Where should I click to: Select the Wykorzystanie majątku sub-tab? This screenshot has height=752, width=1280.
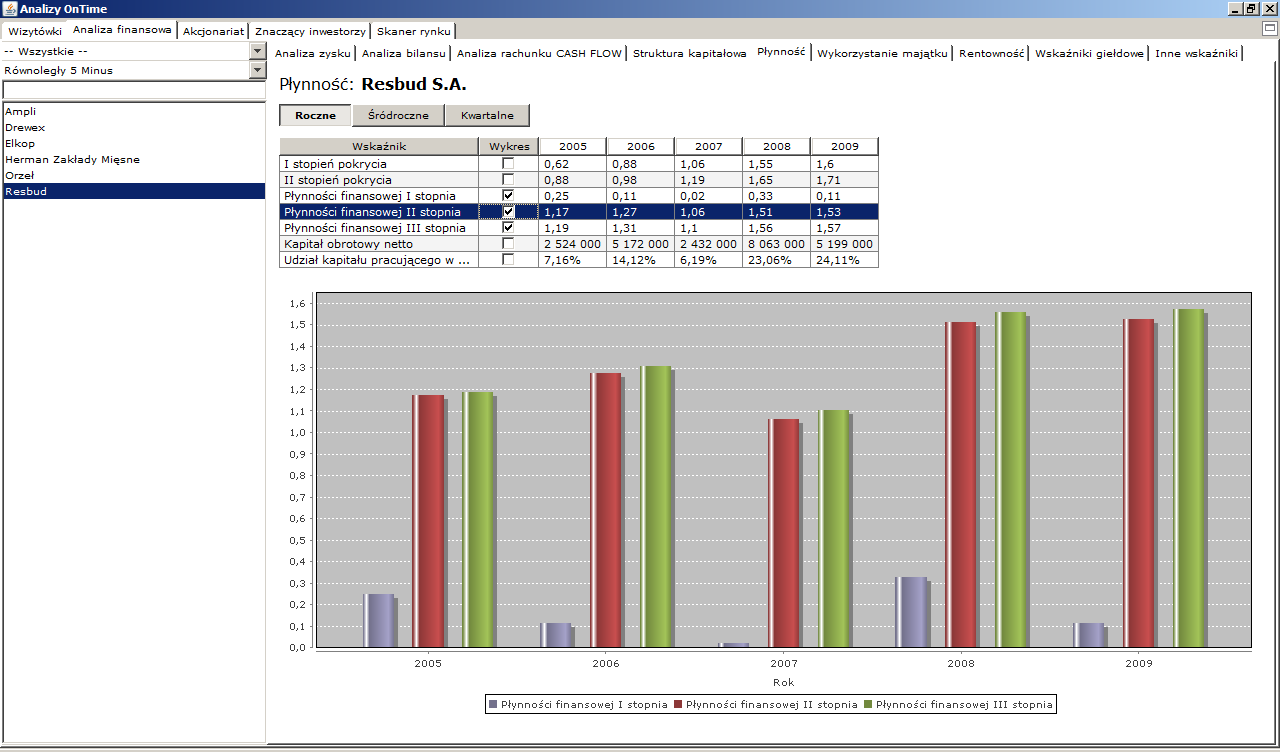[x=882, y=53]
